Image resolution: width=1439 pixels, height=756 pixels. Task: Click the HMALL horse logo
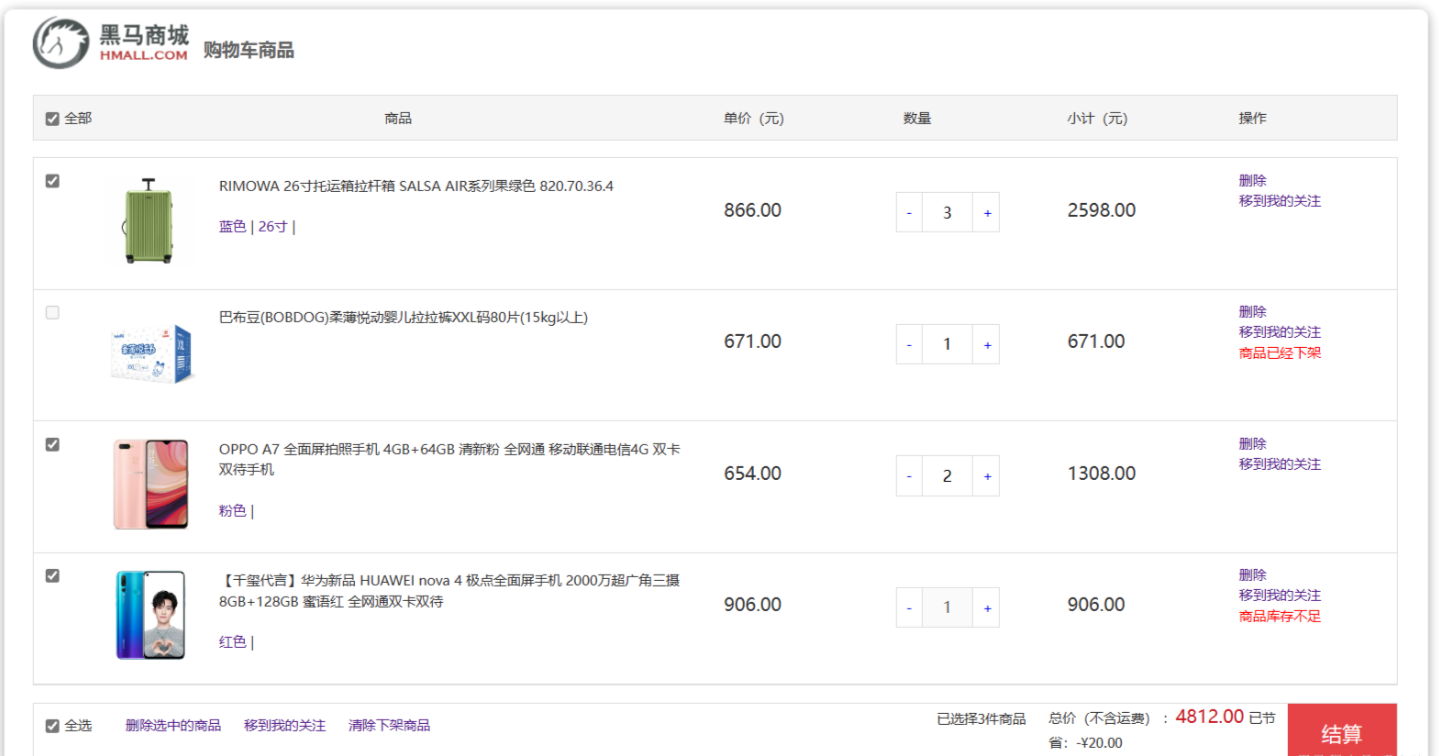pyautogui.click(x=62, y=43)
